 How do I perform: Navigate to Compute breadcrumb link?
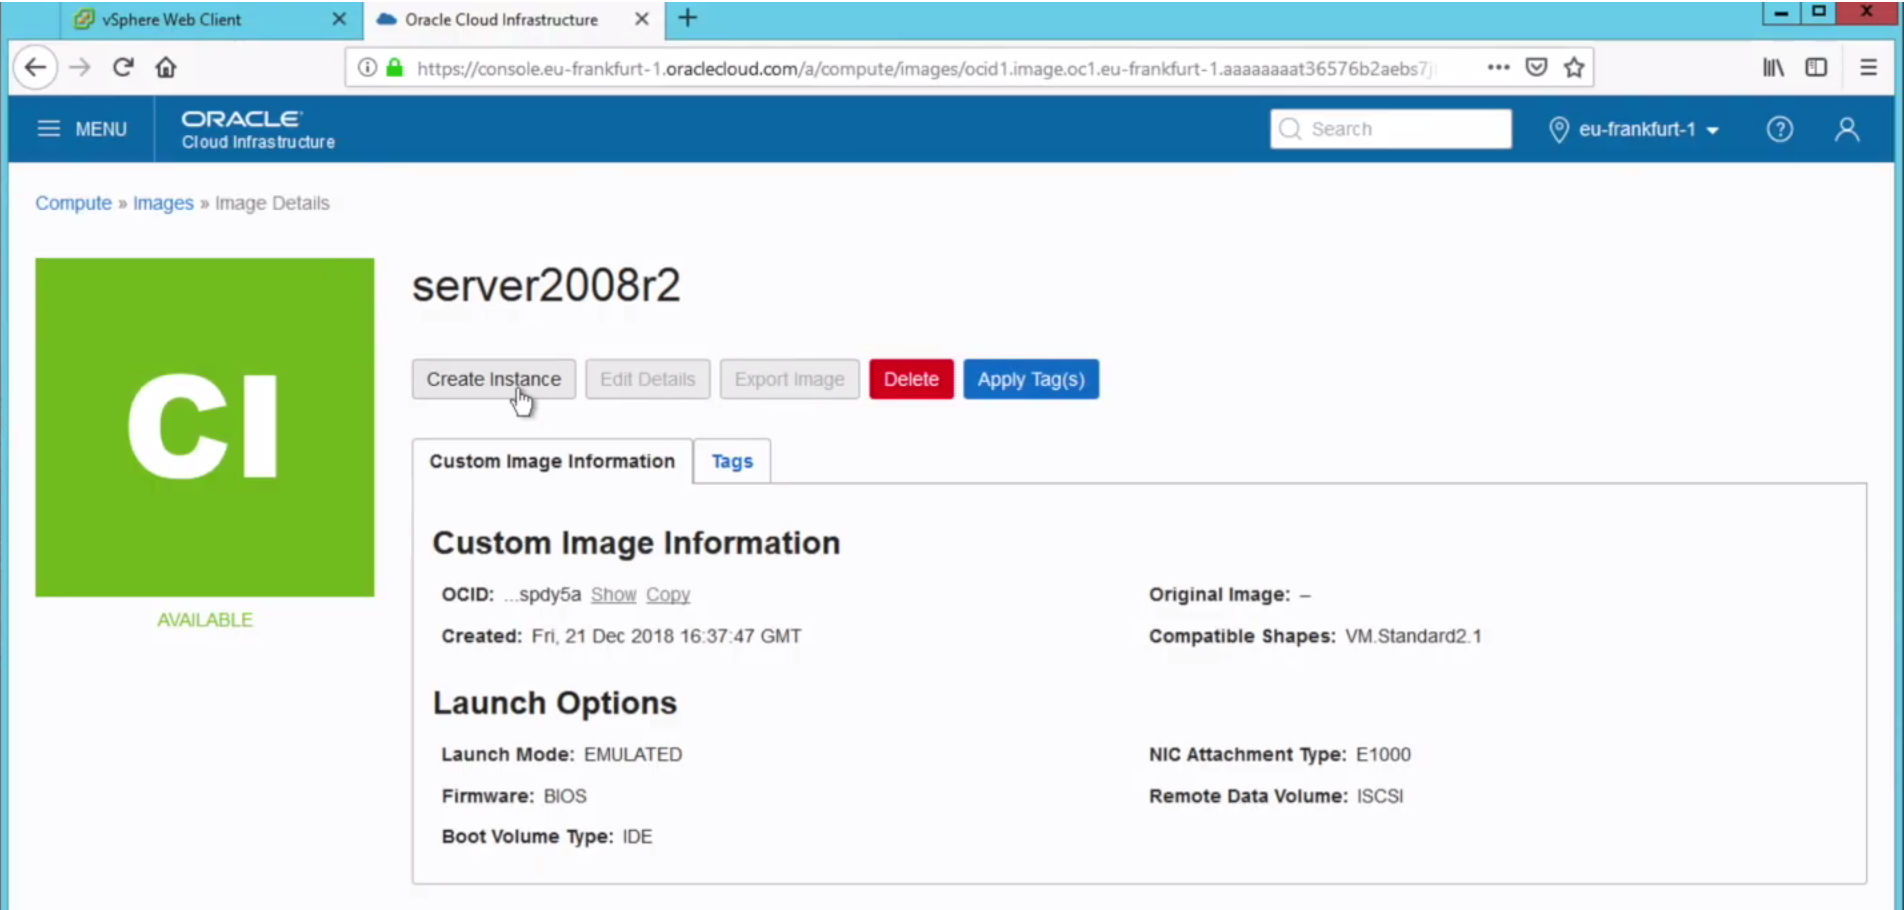74,203
